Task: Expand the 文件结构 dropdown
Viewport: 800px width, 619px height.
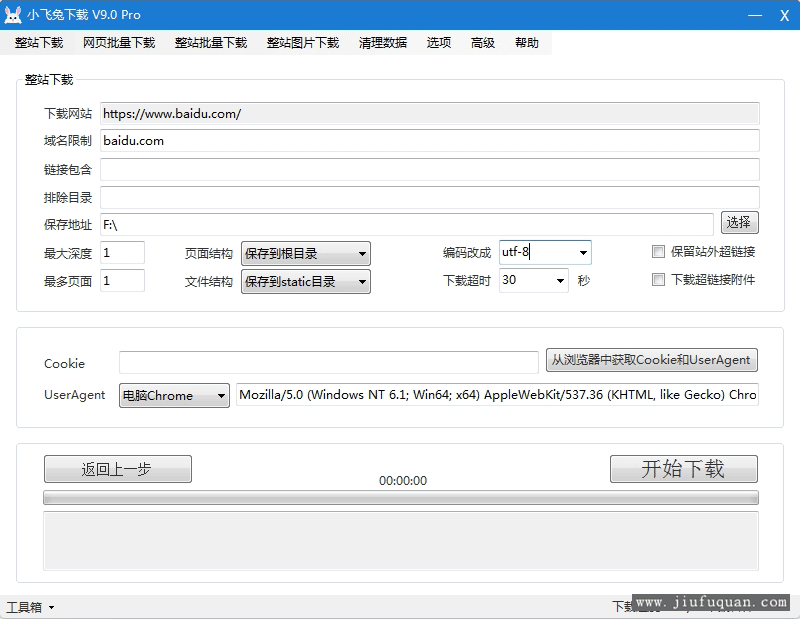Action: (x=306, y=282)
